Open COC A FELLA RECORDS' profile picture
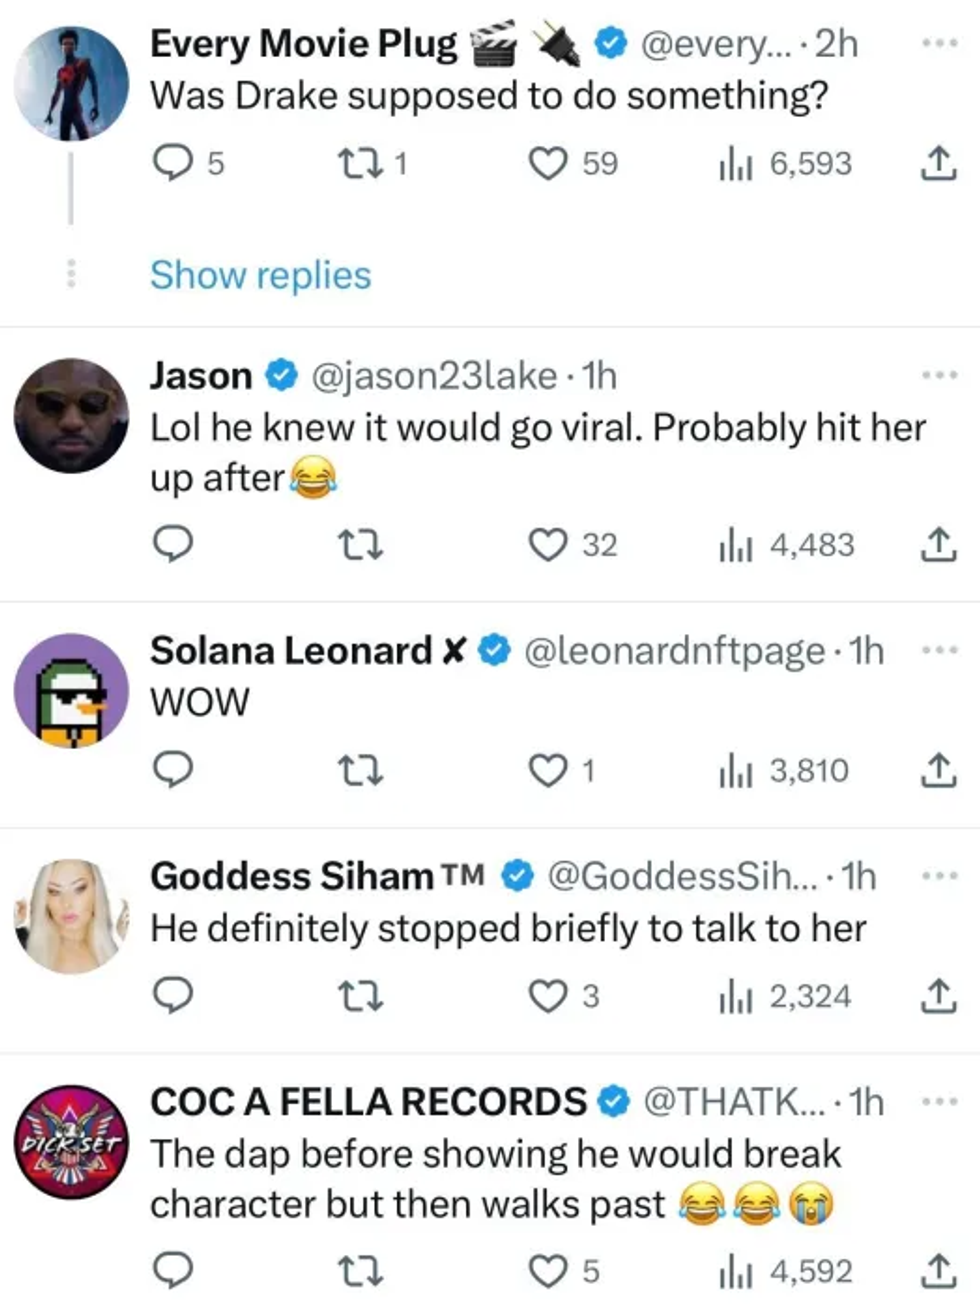The image size is (980, 1304). [68, 1140]
